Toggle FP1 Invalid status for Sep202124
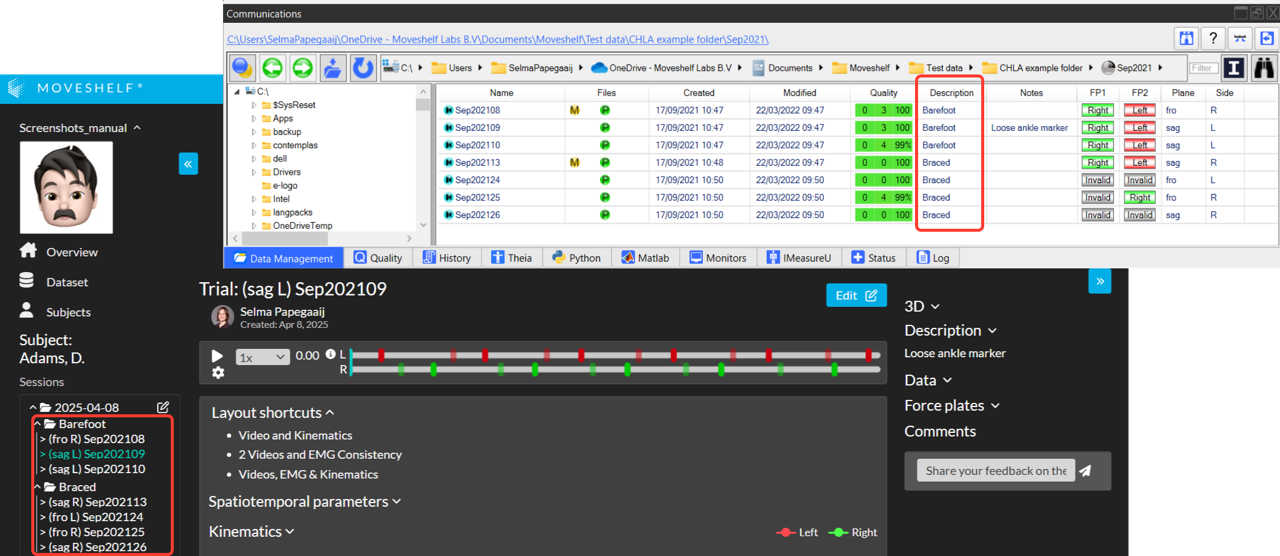Viewport: 1280px width, 556px height. click(x=1097, y=180)
